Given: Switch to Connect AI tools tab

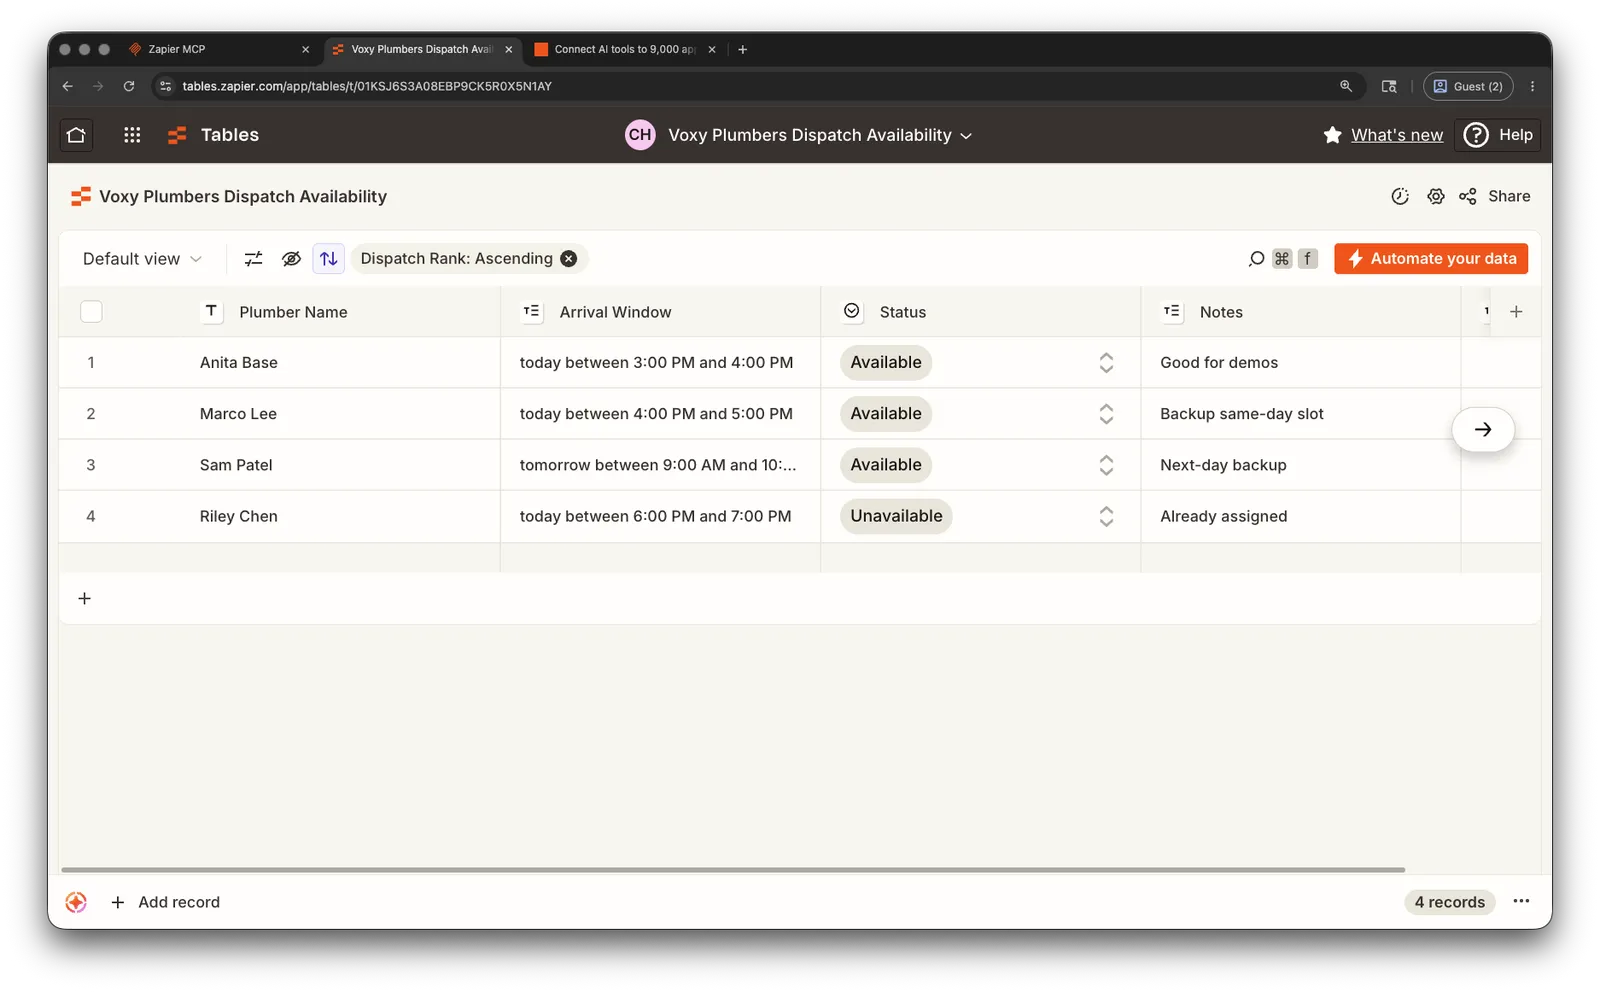Looking at the screenshot, I should [625, 49].
